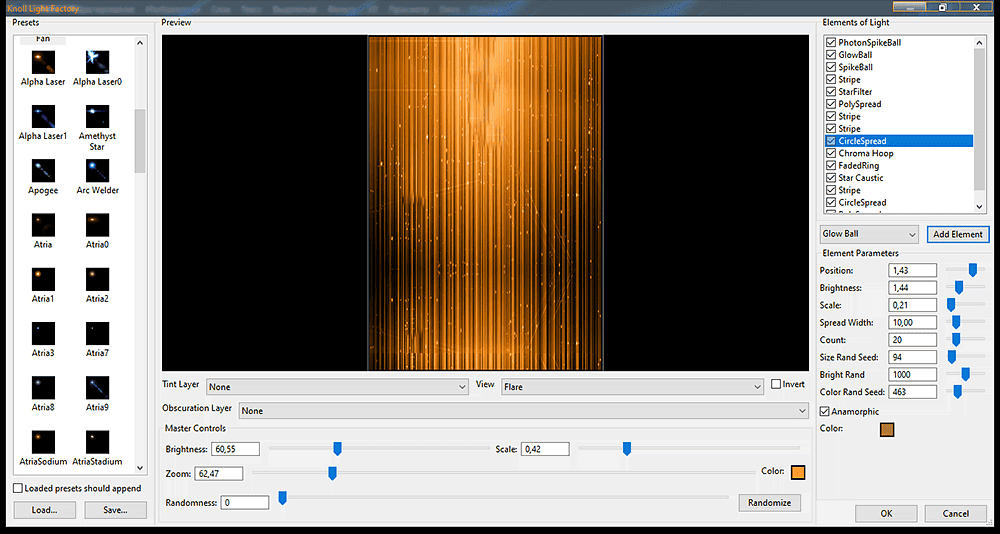1000x534 pixels.
Task: Pick the AtriaSodium preset
Action: tap(43, 442)
